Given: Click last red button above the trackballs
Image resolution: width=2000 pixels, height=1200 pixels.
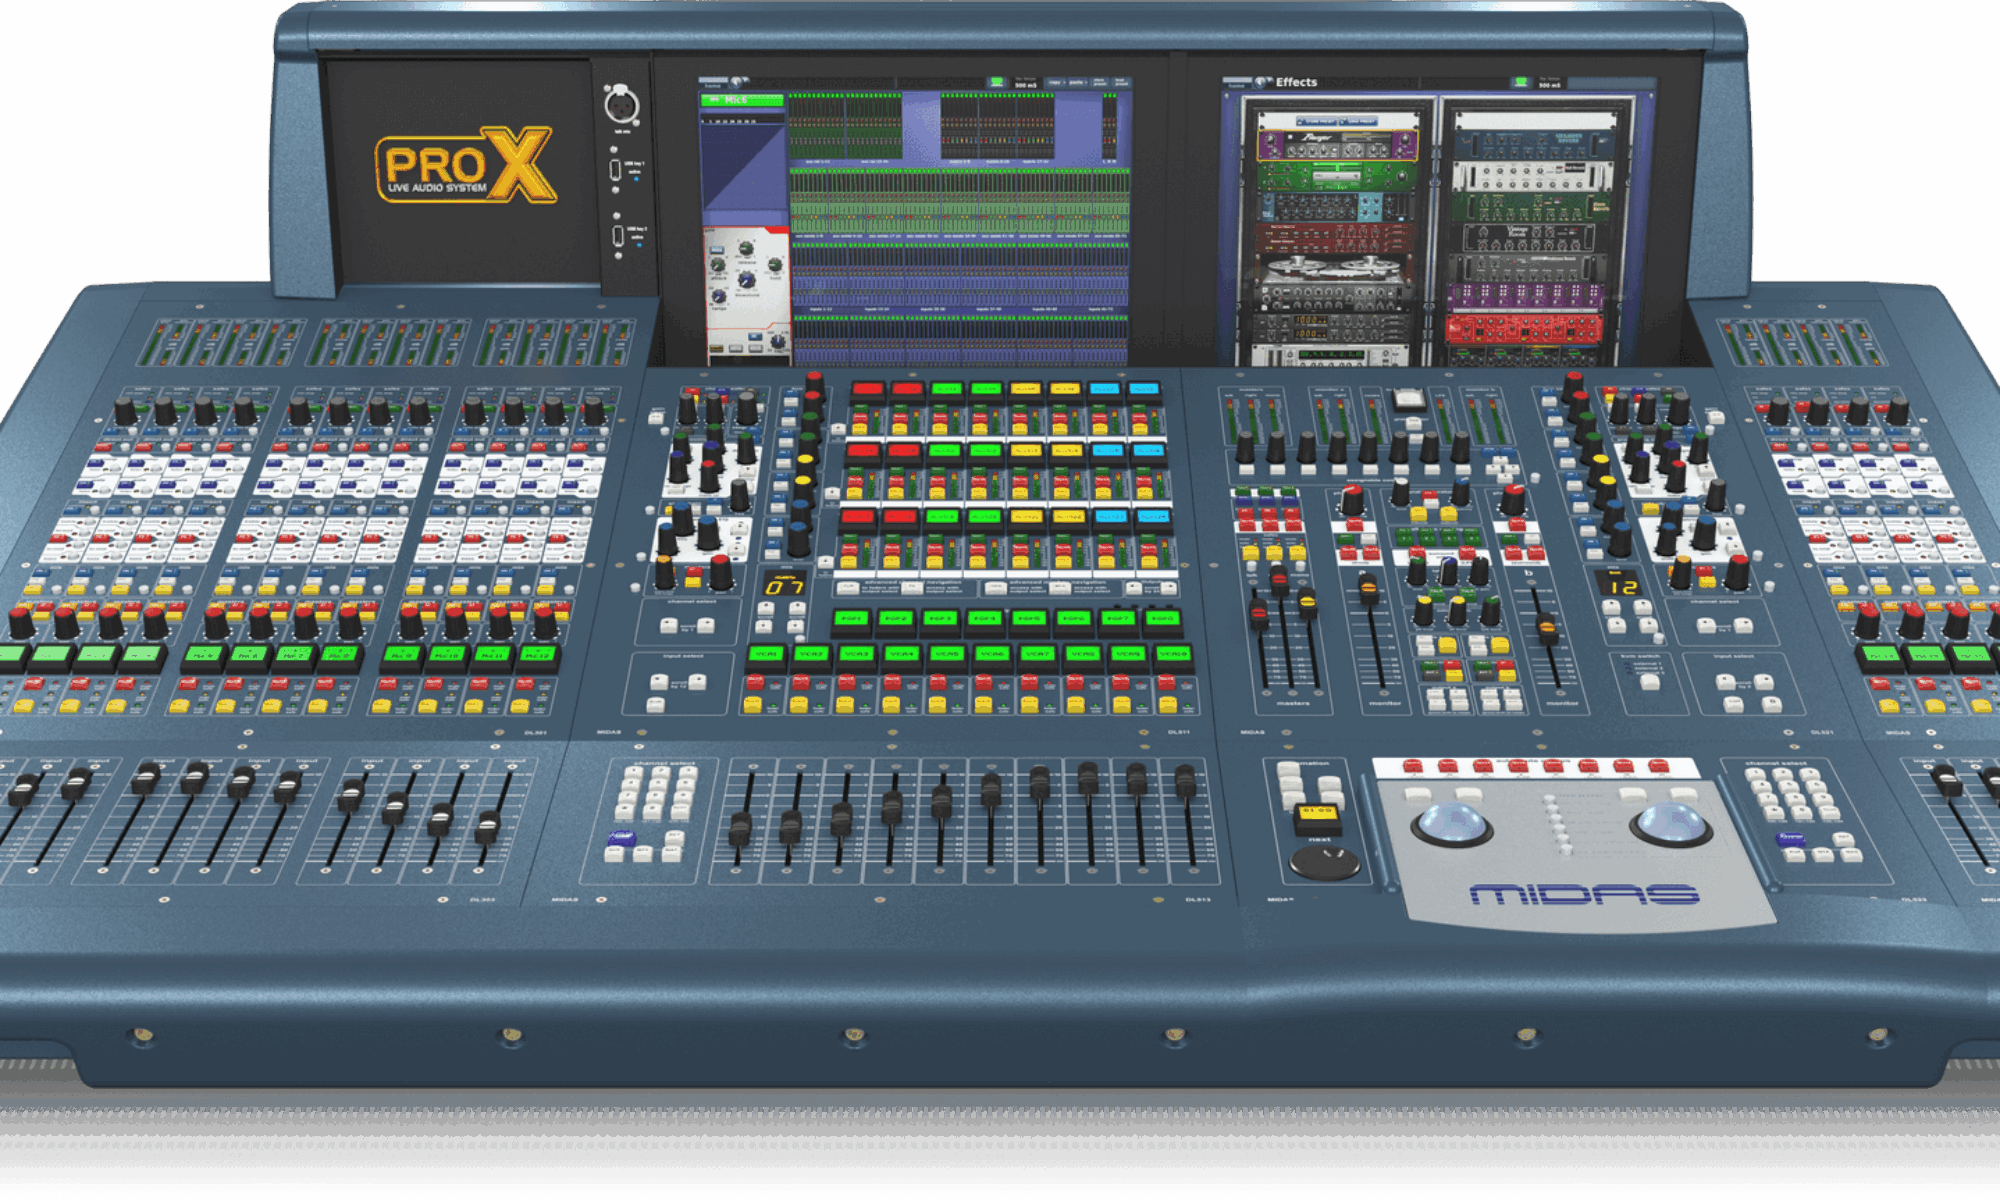Looking at the screenshot, I should 1659,767.
